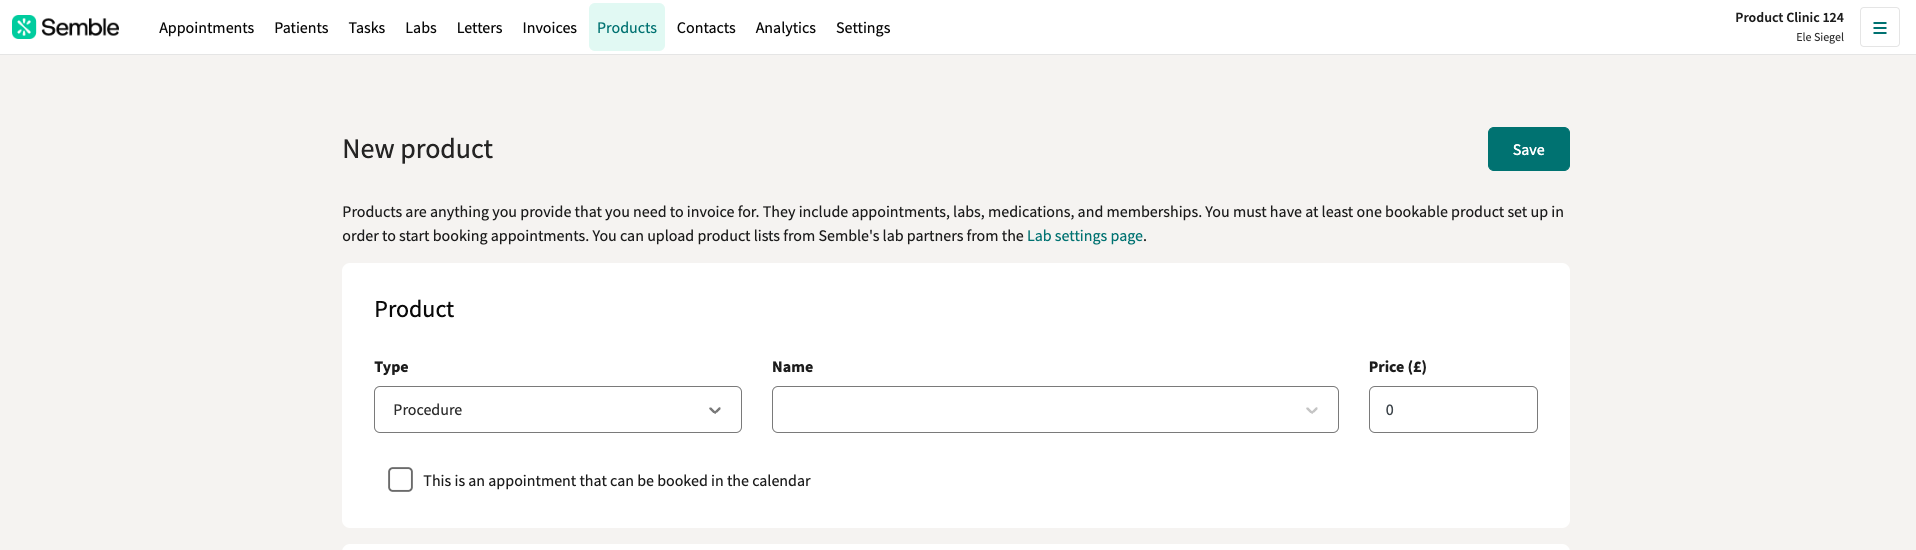The height and width of the screenshot is (550, 1916).
Task: Open the Analytics section
Action: [x=785, y=27]
